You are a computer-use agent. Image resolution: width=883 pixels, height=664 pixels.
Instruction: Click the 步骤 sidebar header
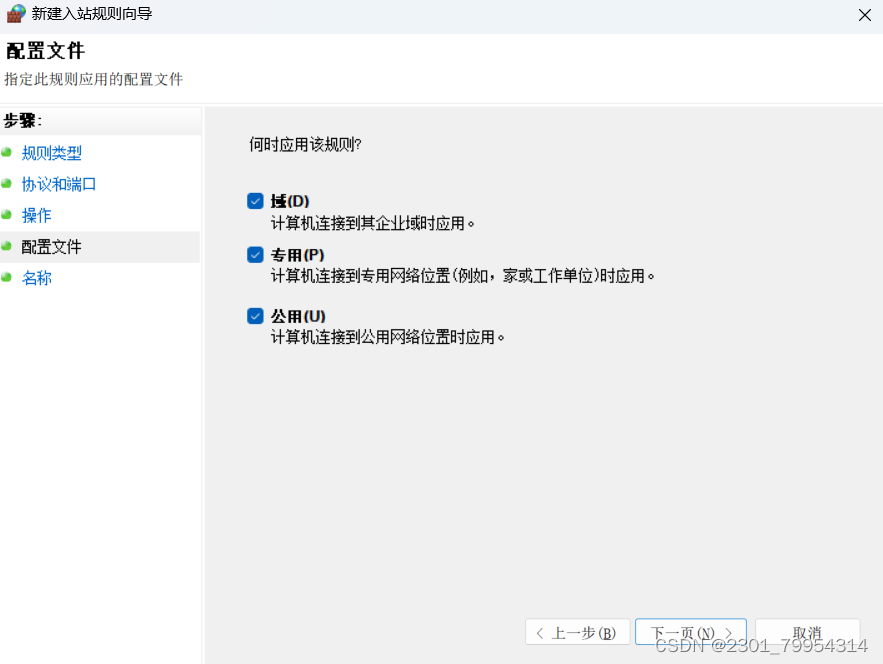[22, 120]
